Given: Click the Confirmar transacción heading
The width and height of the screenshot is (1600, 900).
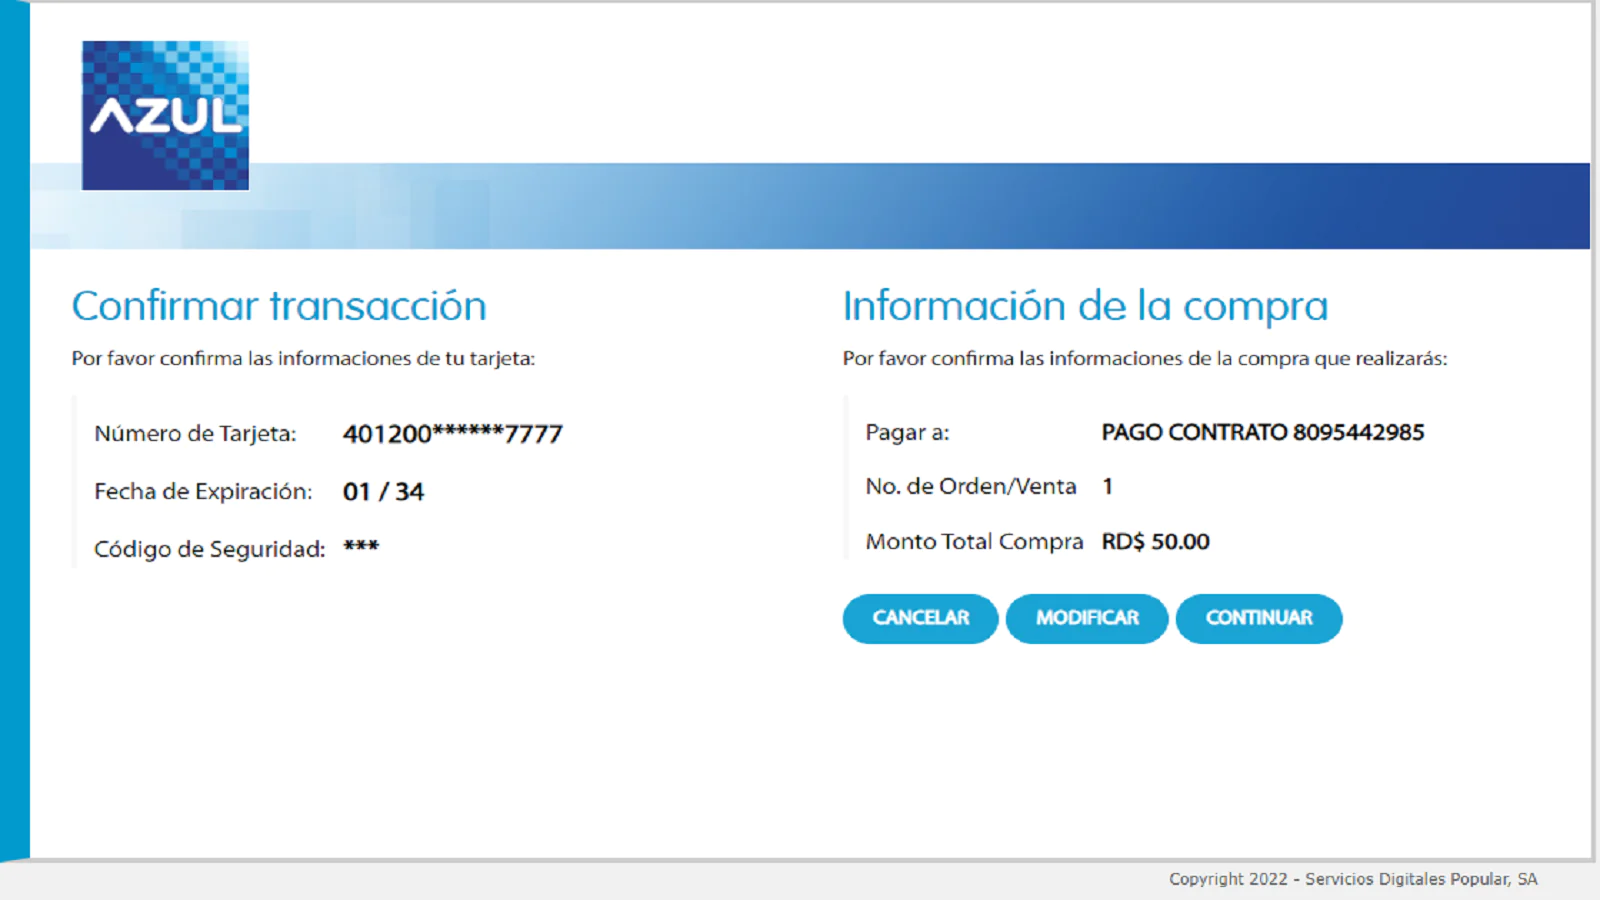Looking at the screenshot, I should pos(279,306).
